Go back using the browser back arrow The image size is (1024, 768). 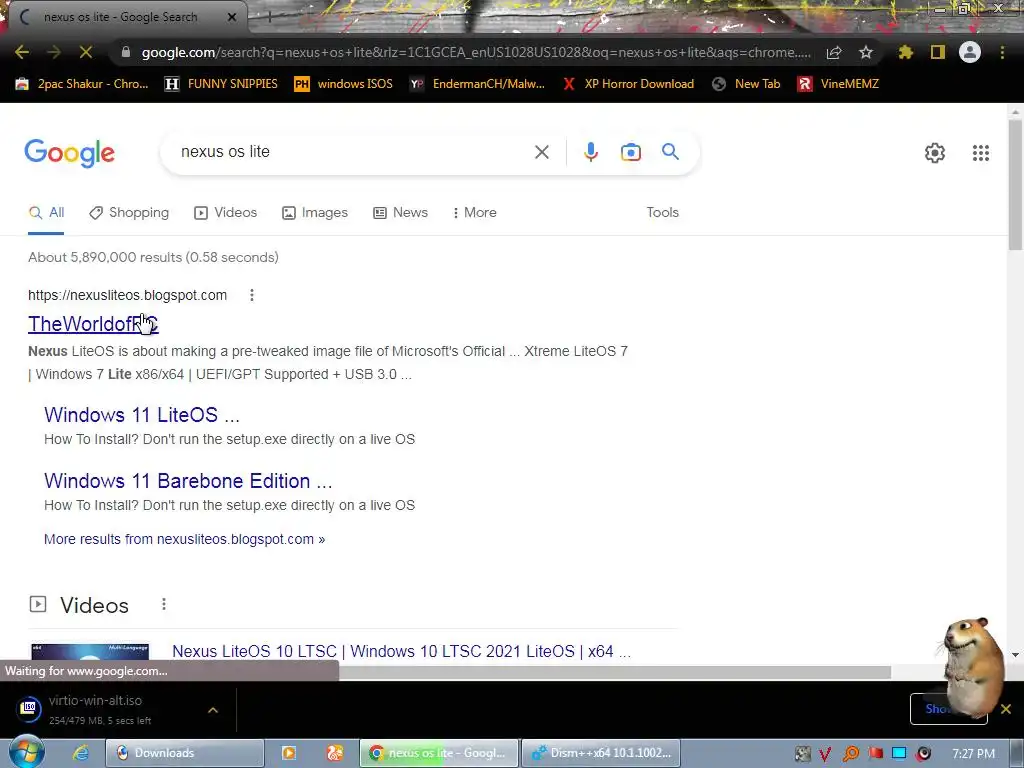tap(22, 52)
